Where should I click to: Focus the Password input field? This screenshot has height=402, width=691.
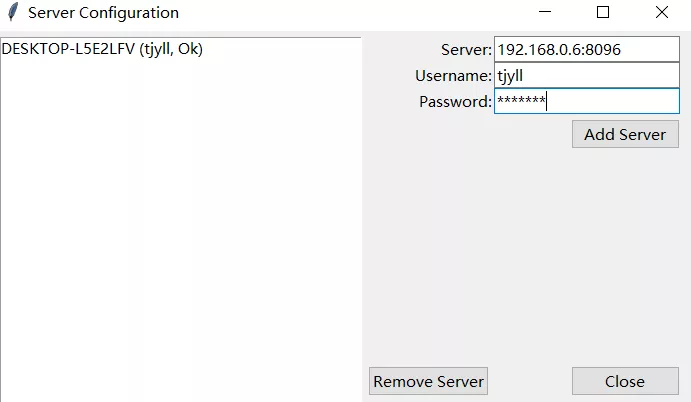(587, 101)
